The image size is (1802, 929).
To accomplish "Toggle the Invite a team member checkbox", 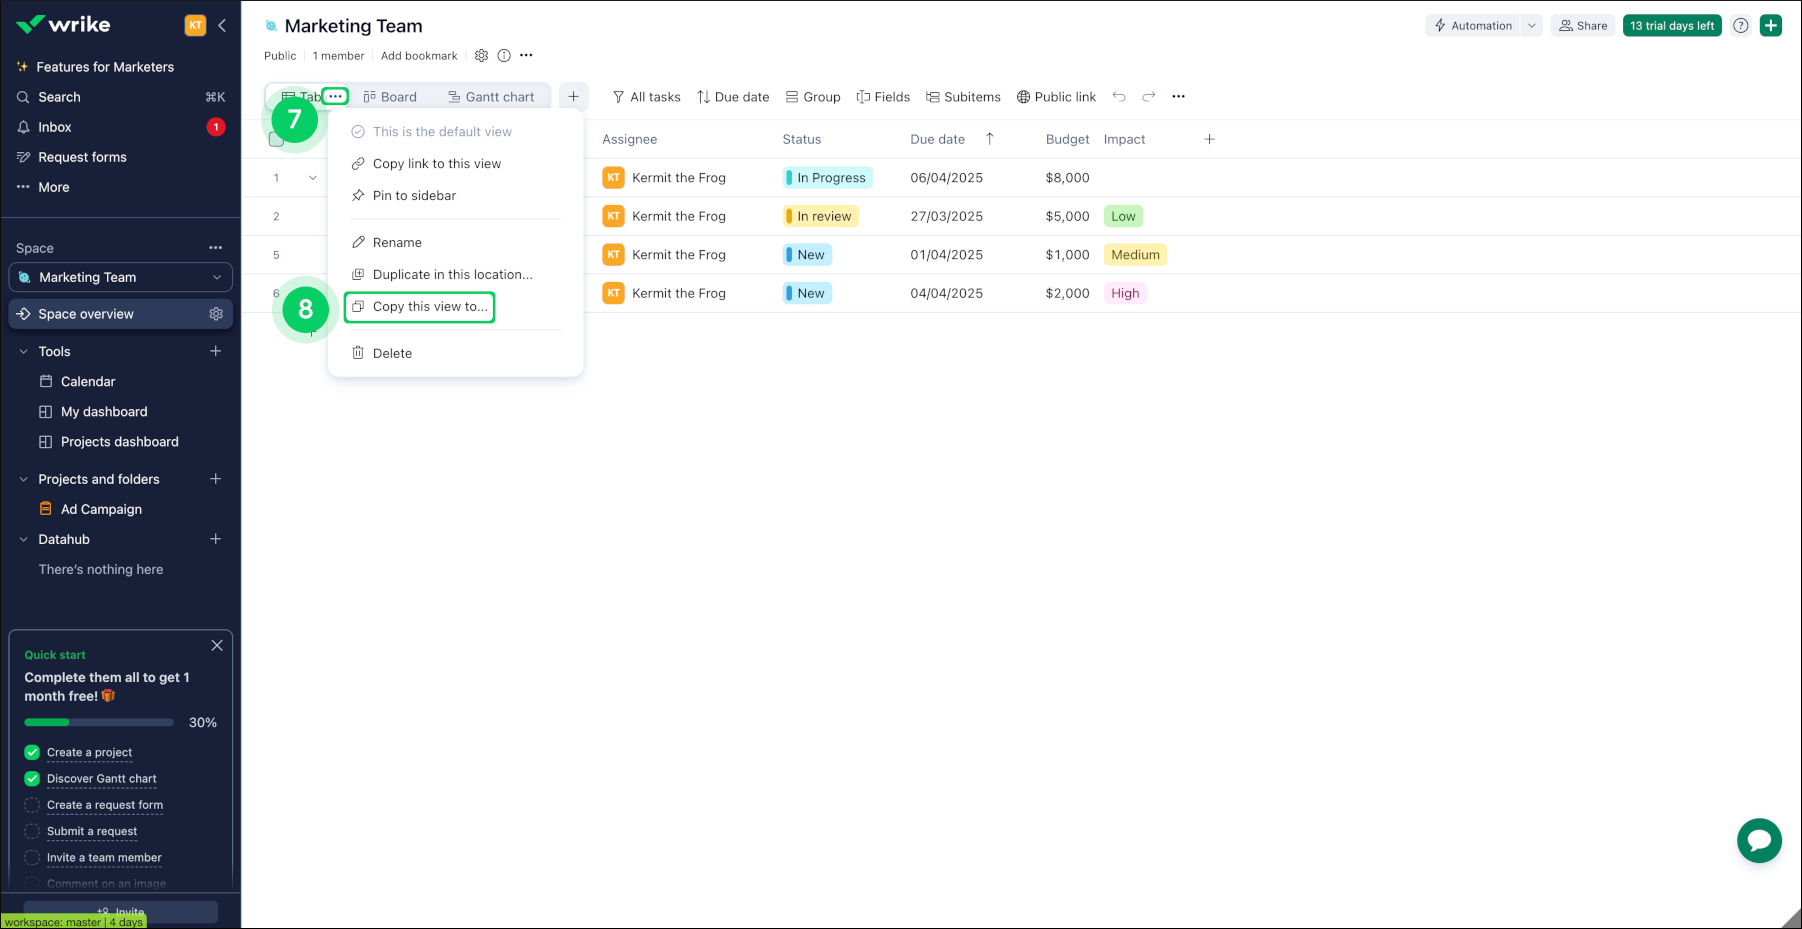I will pos(32,857).
